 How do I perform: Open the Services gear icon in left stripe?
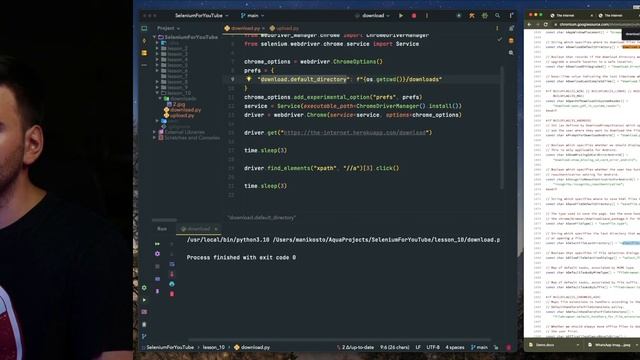144,288
